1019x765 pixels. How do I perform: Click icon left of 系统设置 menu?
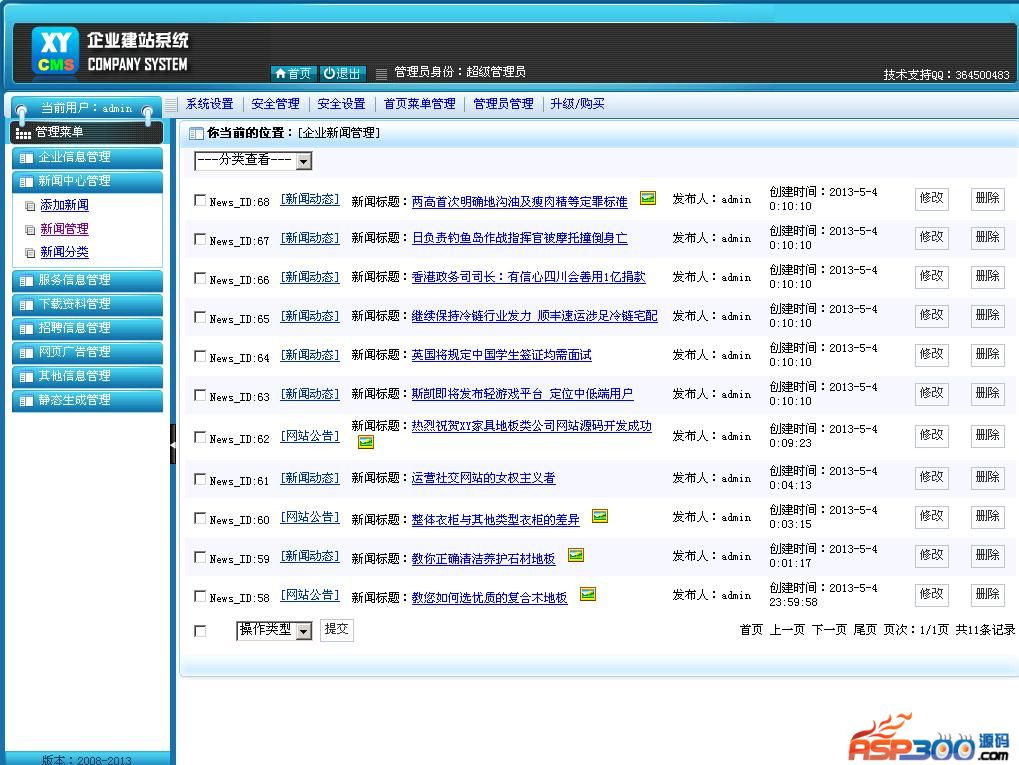coord(171,104)
